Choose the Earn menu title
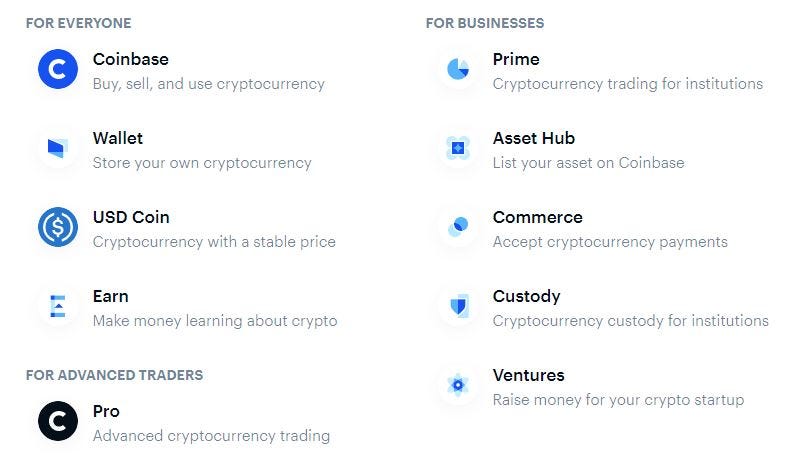The width and height of the screenshot is (792, 470). 111,296
